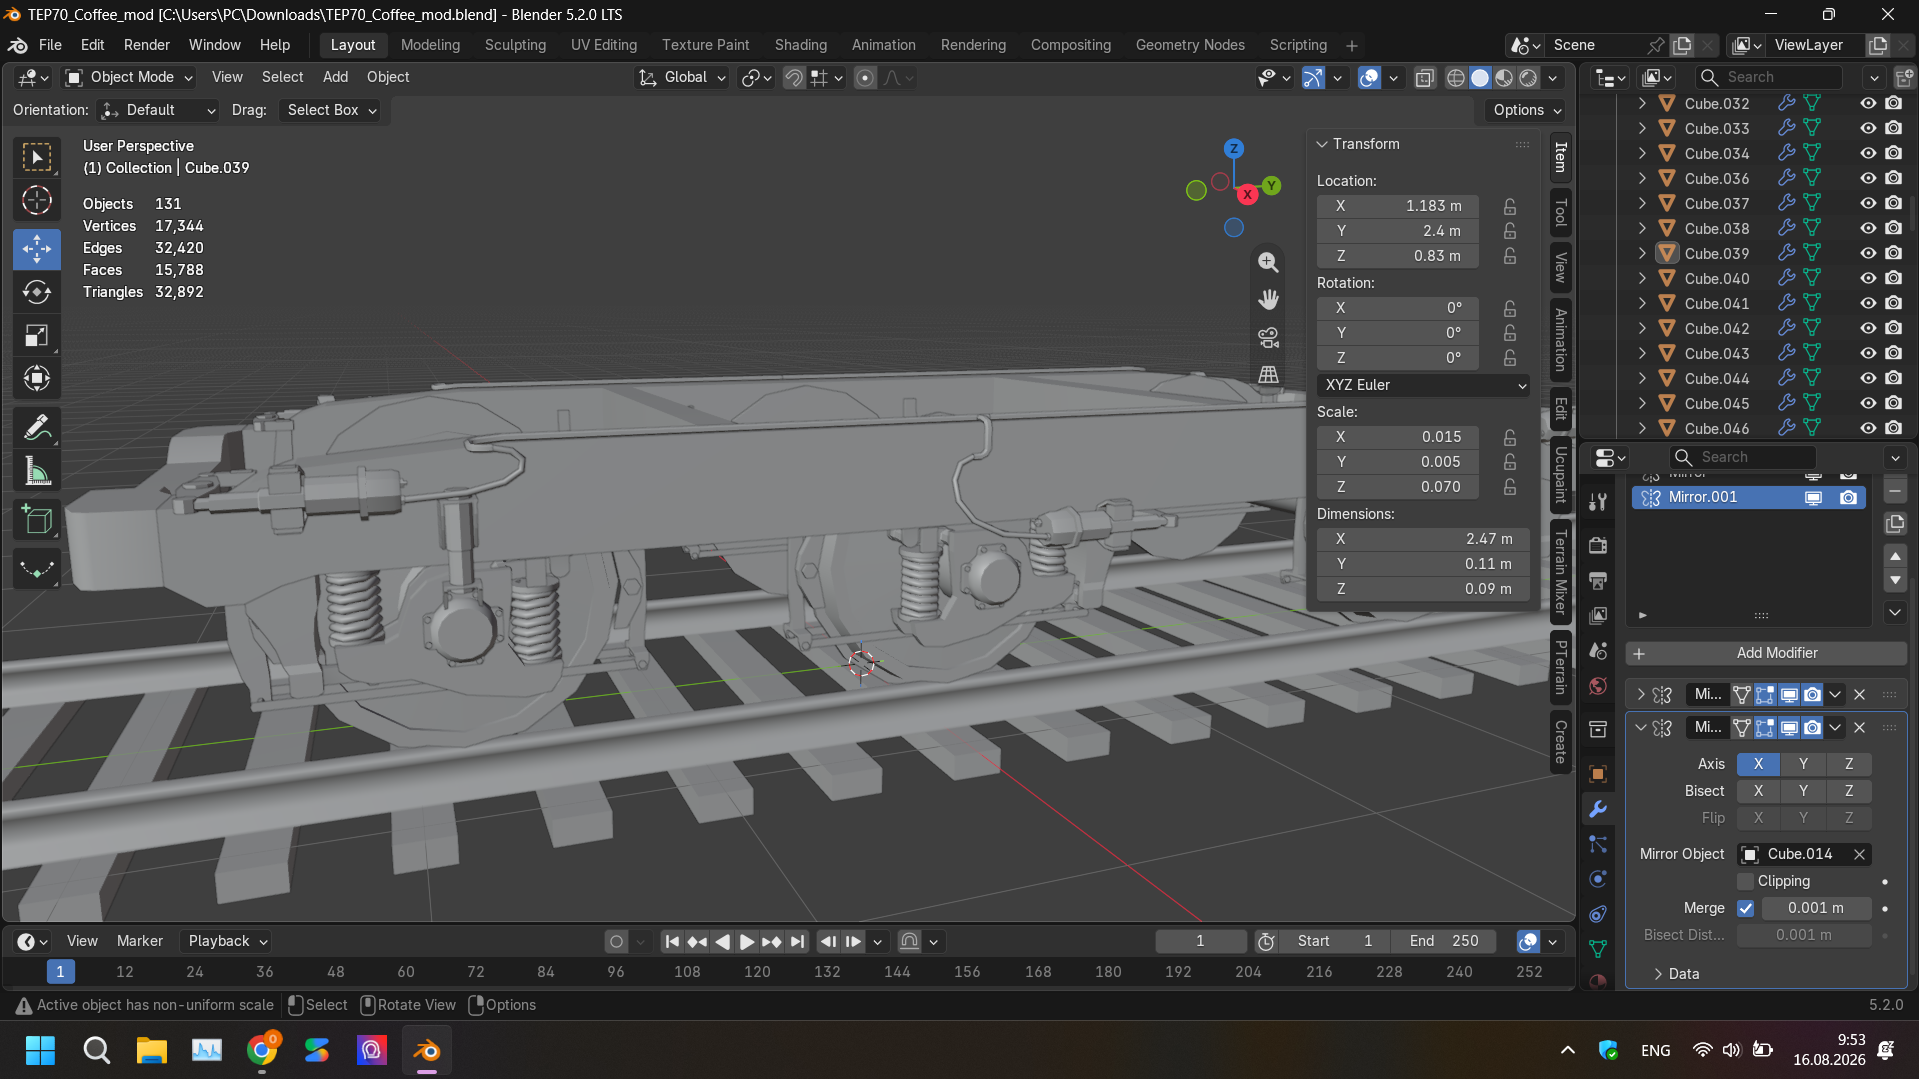Open the Object properties tab icon
The image size is (1919, 1079).
click(x=1598, y=774)
